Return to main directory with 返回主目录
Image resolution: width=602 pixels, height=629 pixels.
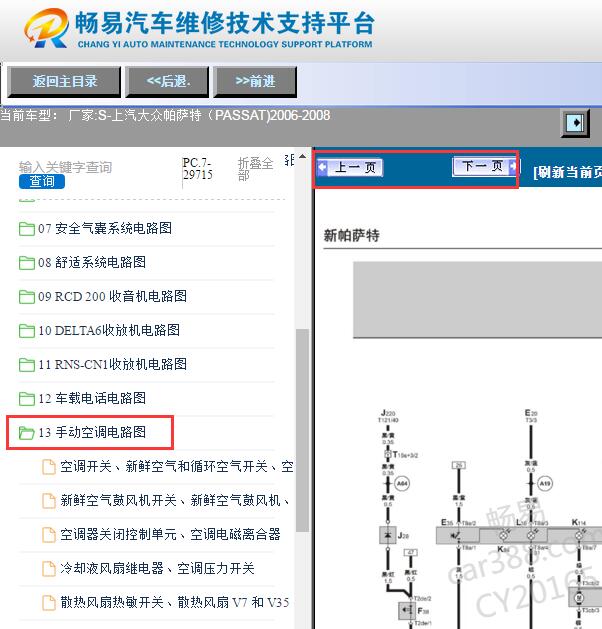click(64, 82)
